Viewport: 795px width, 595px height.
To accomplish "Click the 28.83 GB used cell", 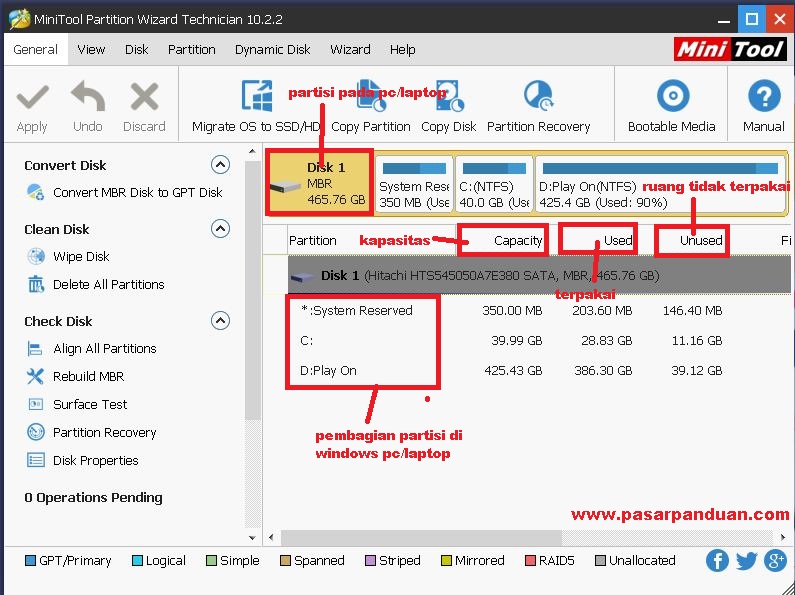I will click(x=606, y=341).
